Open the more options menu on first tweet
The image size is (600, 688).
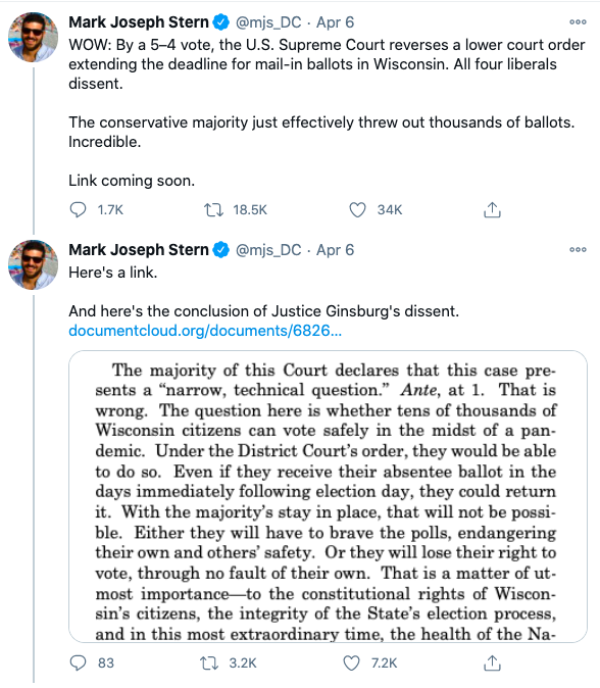tap(578, 22)
